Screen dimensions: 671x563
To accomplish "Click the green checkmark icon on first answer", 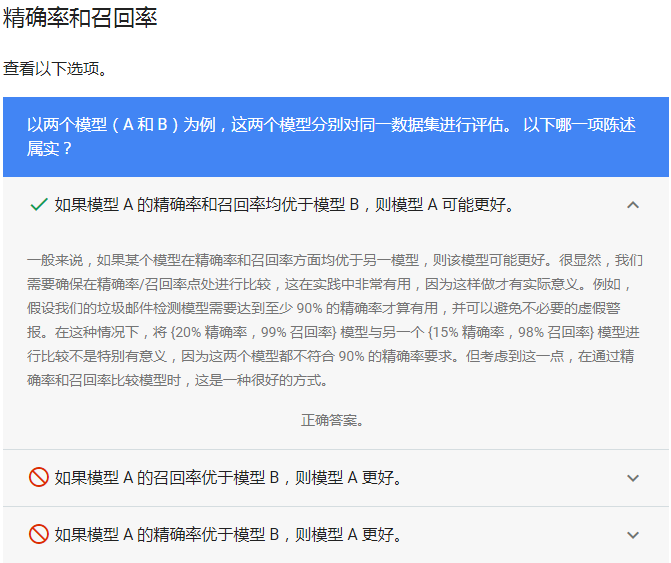I will click(39, 205).
